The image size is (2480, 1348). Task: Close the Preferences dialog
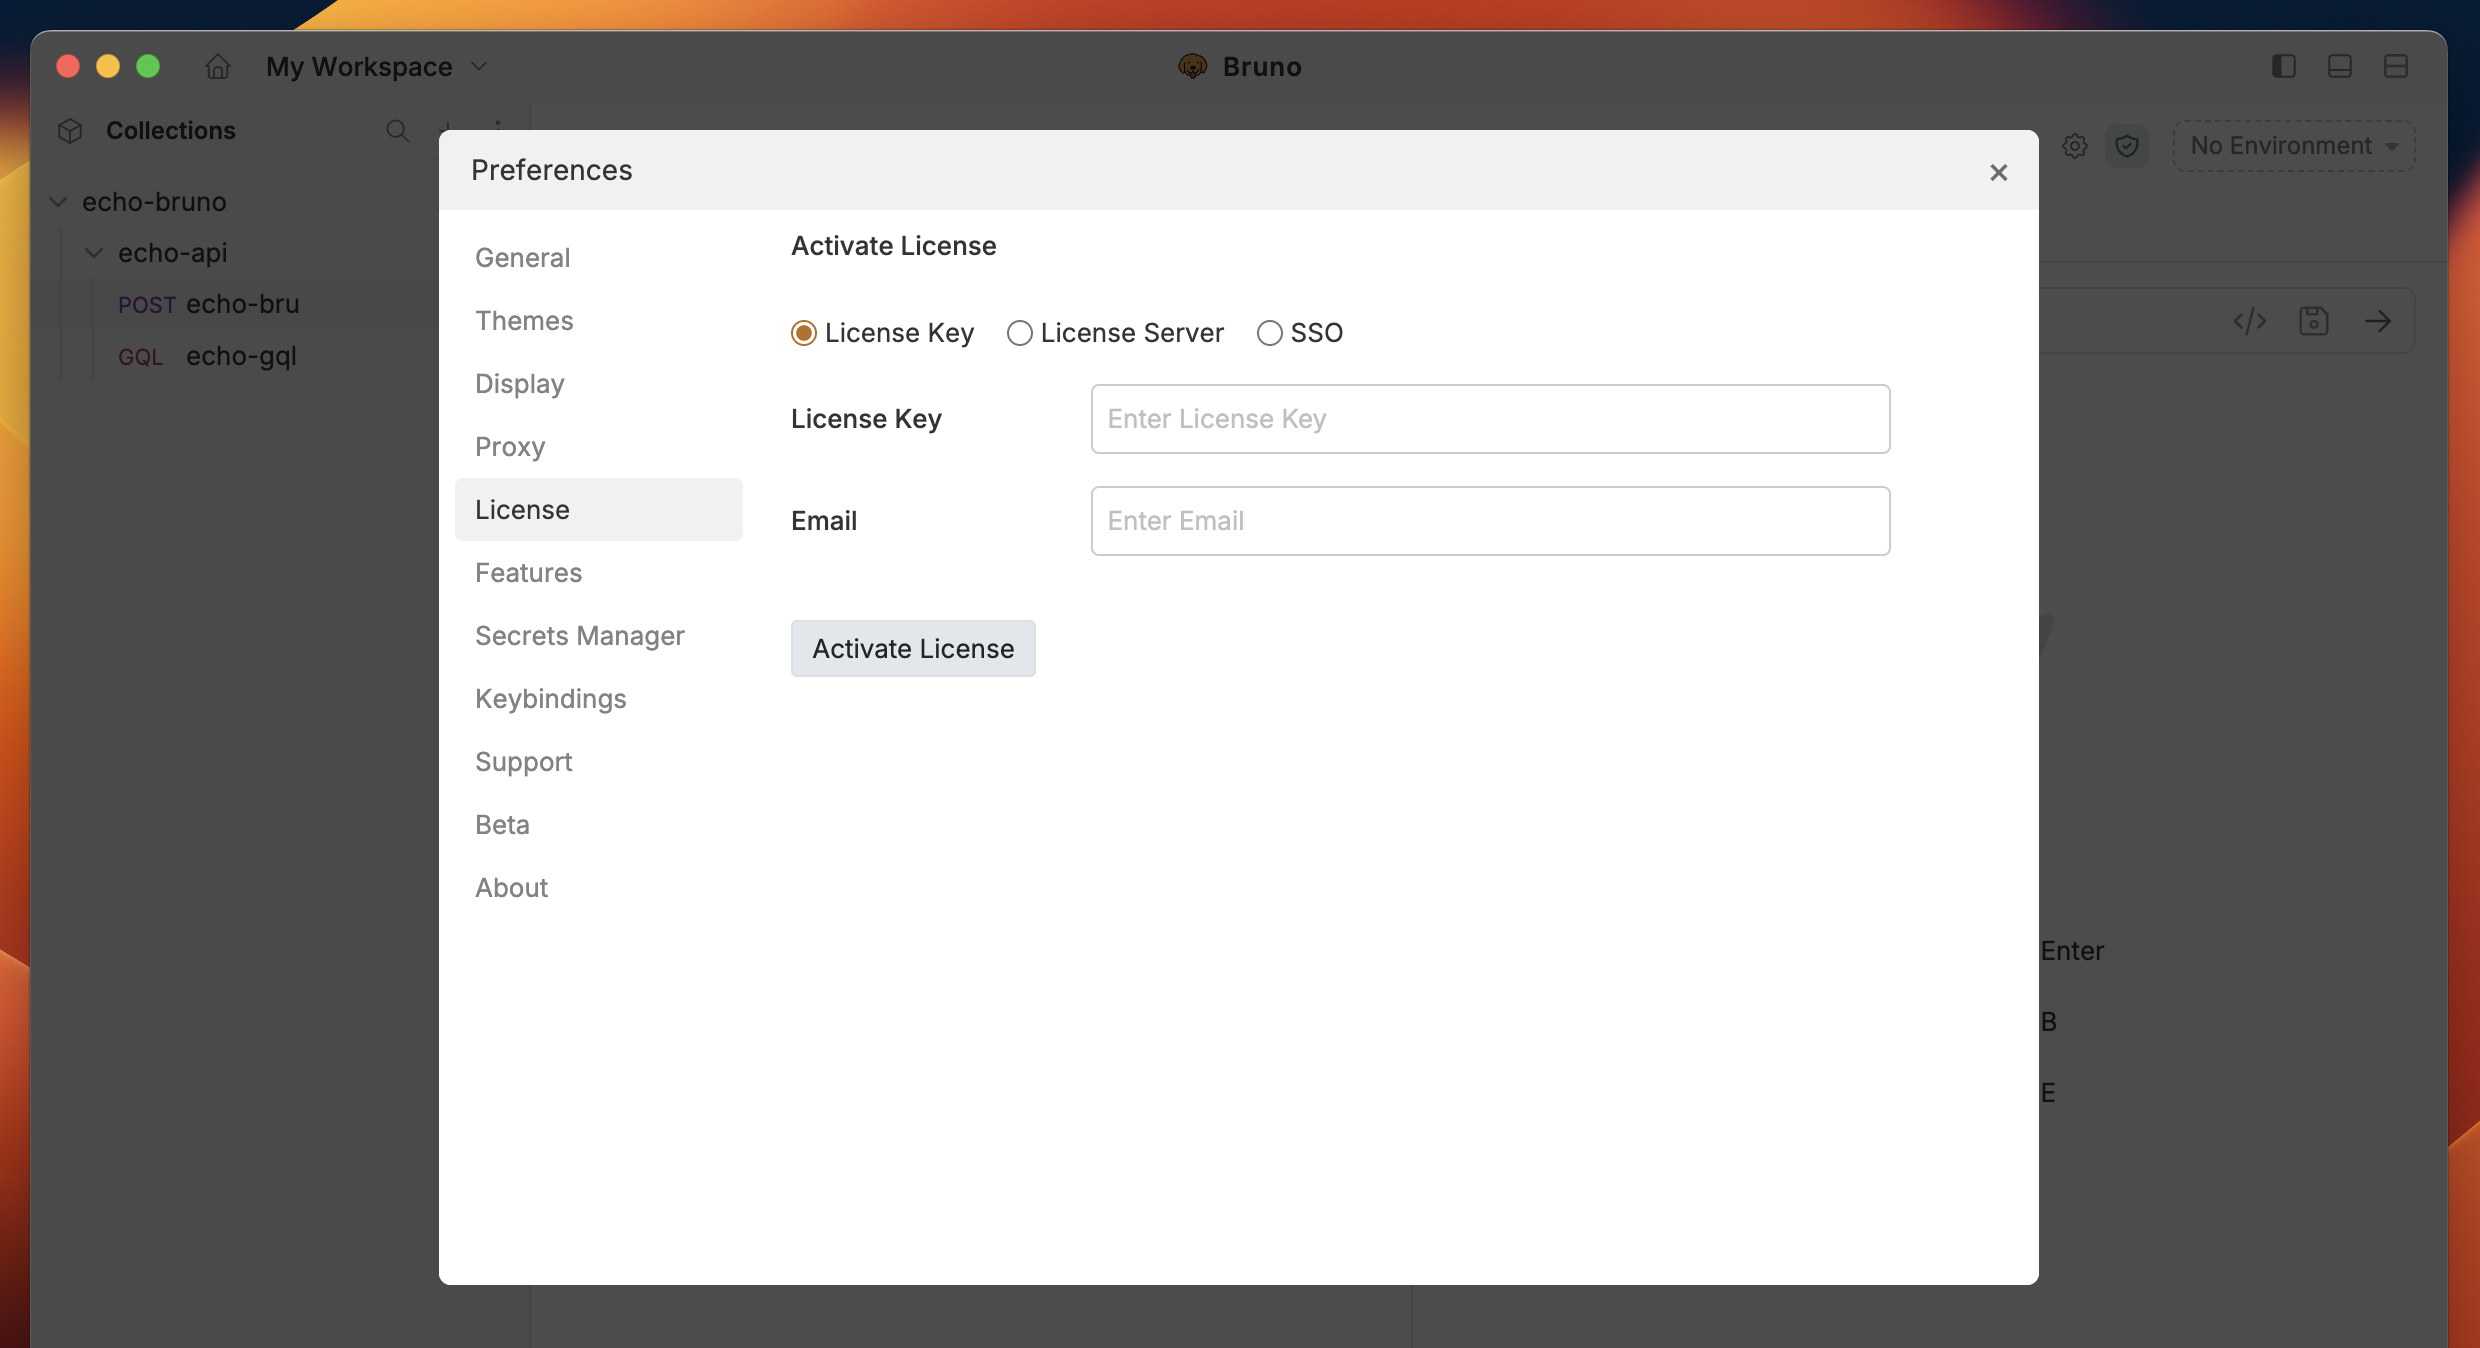[x=1998, y=172]
